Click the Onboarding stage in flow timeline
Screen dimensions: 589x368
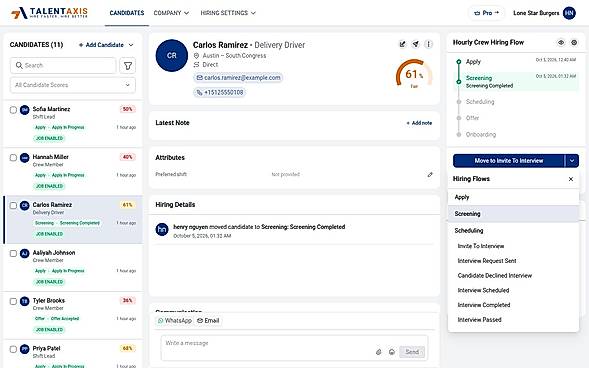click(x=481, y=134)
